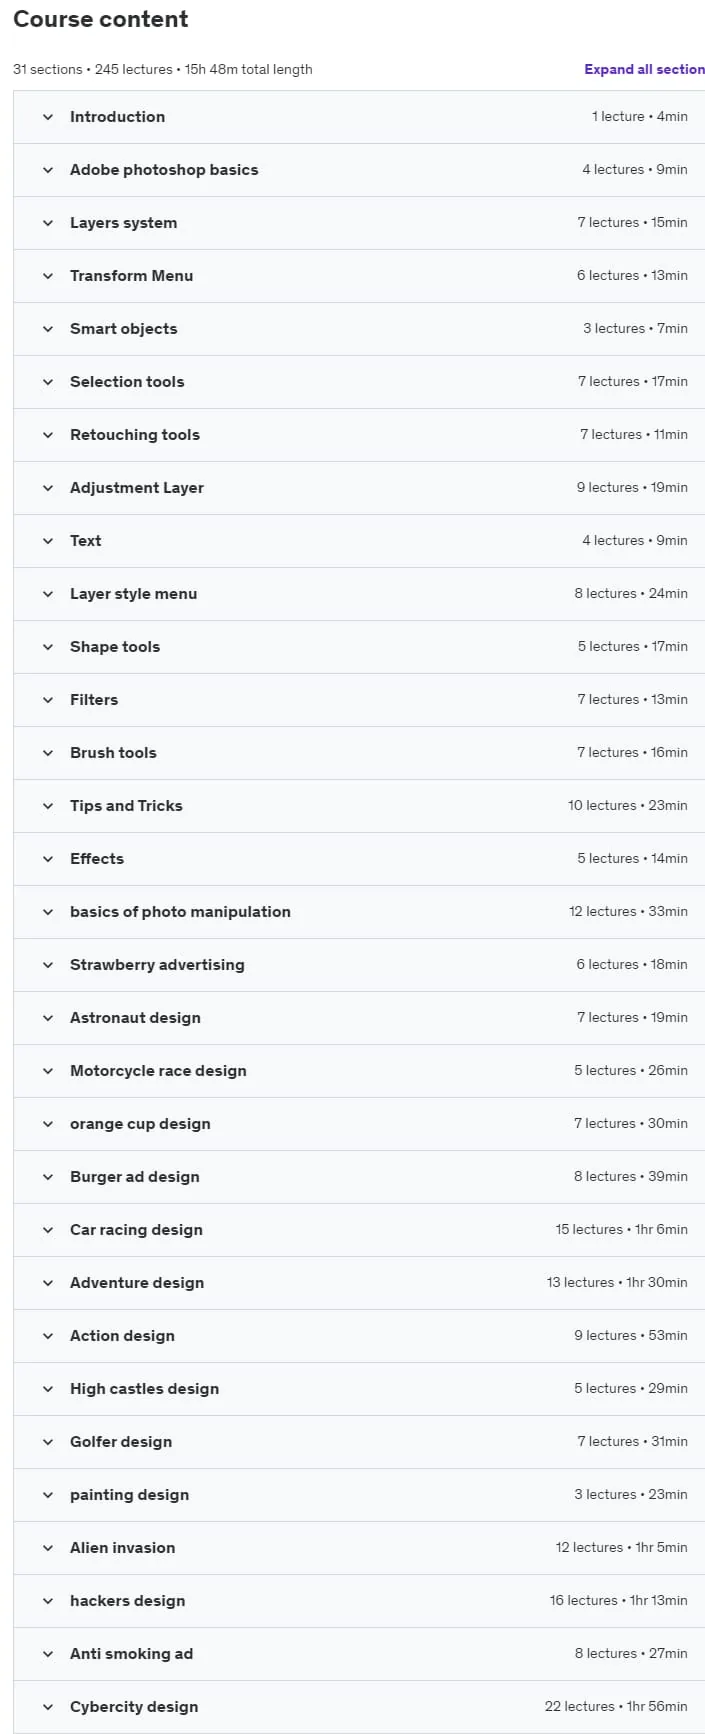Expand the Layers system section chevron
The image size is (705, 1734).
(x=48, y=223)
